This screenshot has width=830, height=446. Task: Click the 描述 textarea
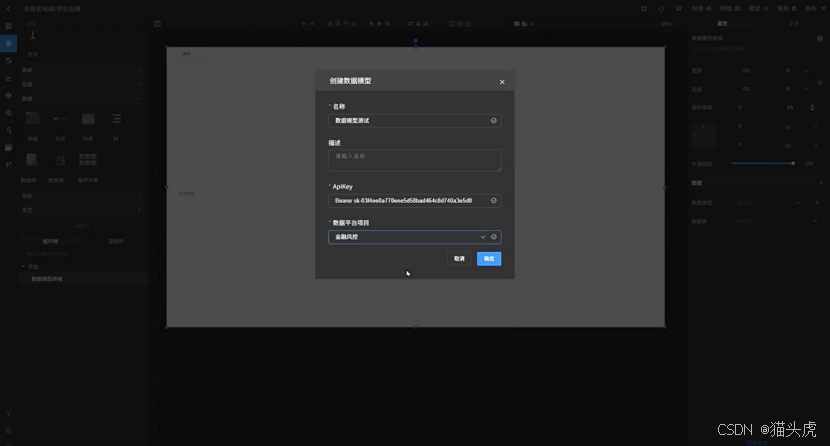click(x=414, y=160)
